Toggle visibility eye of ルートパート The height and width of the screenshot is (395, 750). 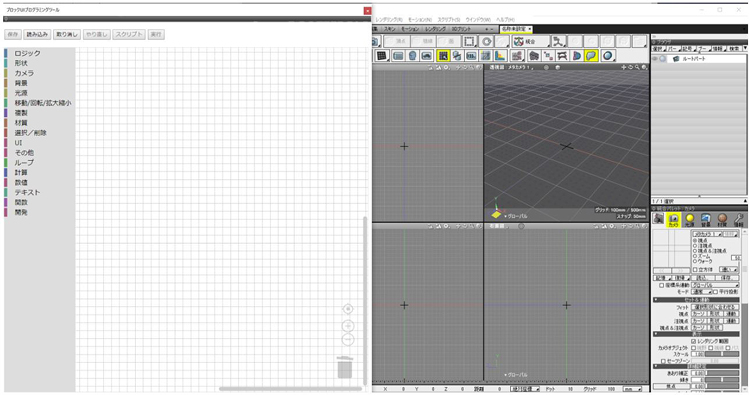655,59
